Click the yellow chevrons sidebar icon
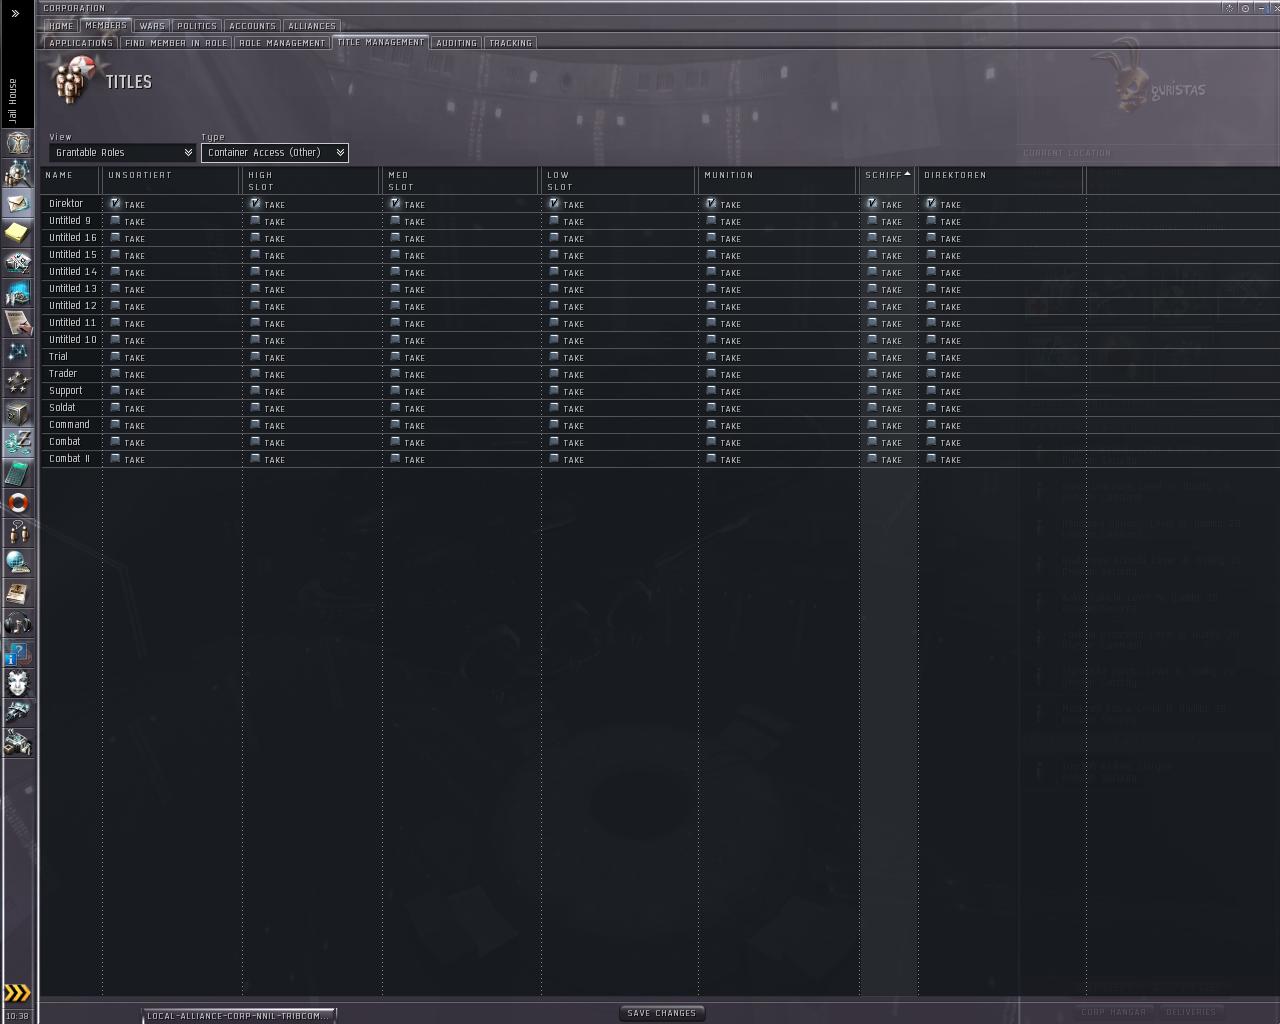Viewport: 1280px width, 1024px height. 18,993
